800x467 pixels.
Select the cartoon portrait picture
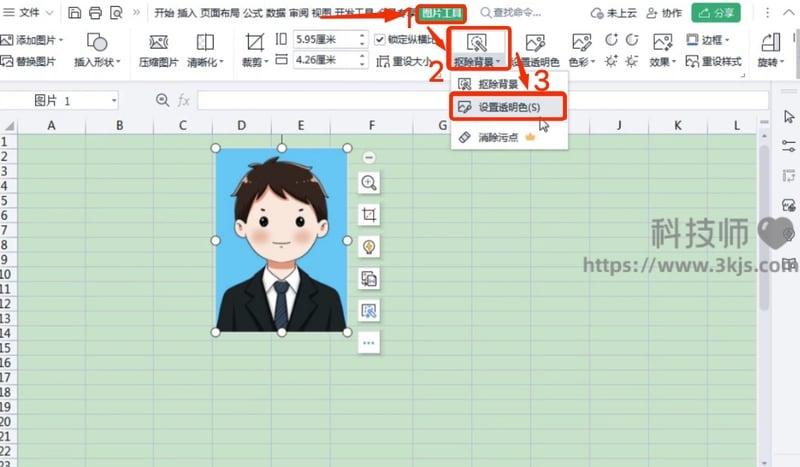[x=281, y=240]
